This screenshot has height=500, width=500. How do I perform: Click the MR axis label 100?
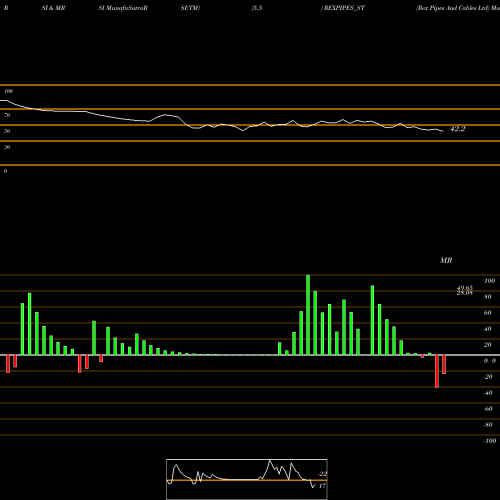[489, 281]
